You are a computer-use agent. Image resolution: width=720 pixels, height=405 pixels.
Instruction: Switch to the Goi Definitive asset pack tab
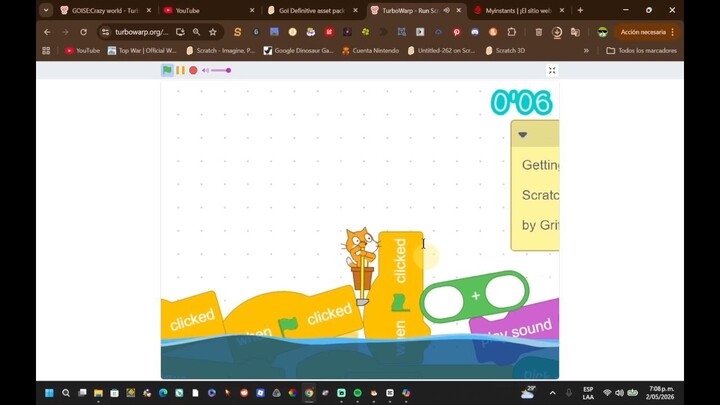[312, 10]
